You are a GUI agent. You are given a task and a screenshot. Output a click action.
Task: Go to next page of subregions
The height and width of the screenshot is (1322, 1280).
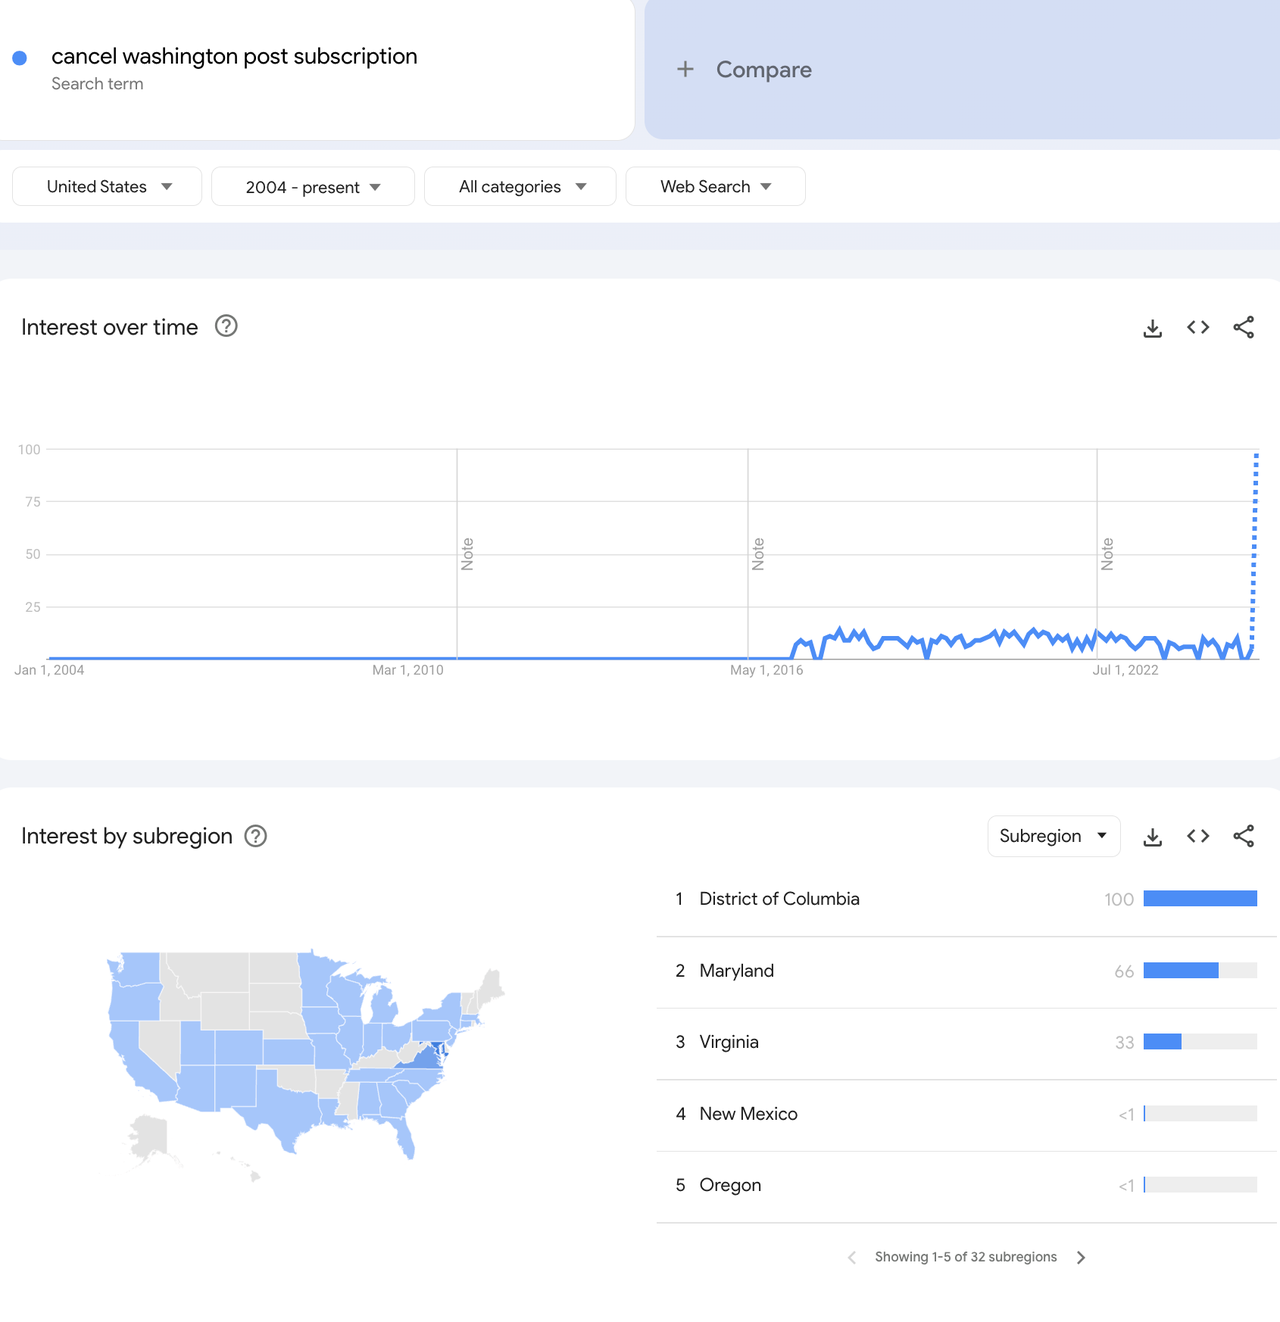point(1081,1258)
